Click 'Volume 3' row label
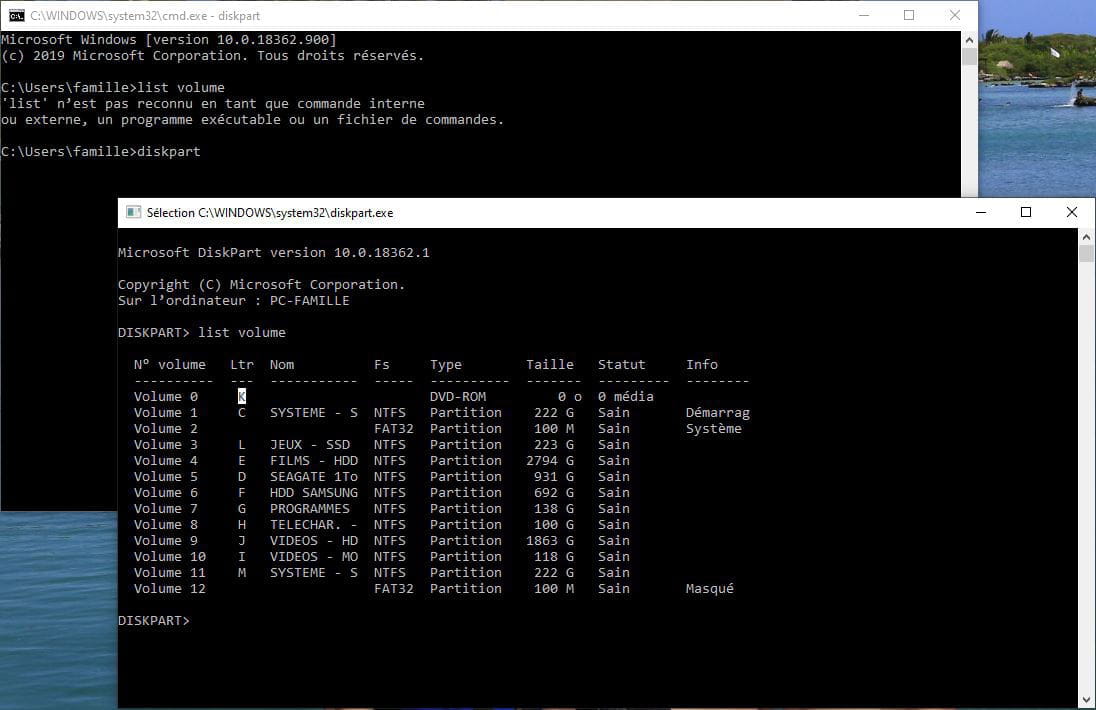 (x=166, y=444)
